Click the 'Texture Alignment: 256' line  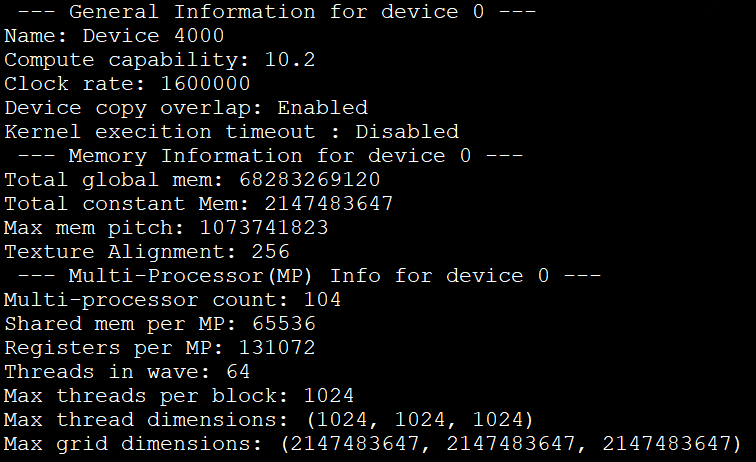click(147, 252)
